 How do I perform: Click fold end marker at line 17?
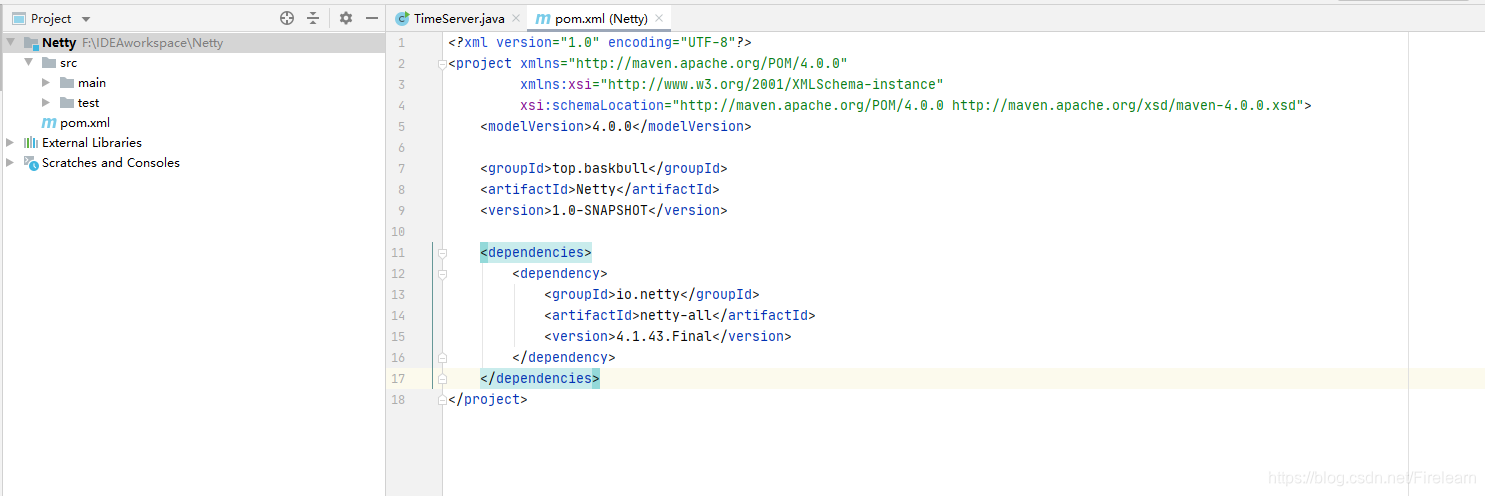pos(442,378)
